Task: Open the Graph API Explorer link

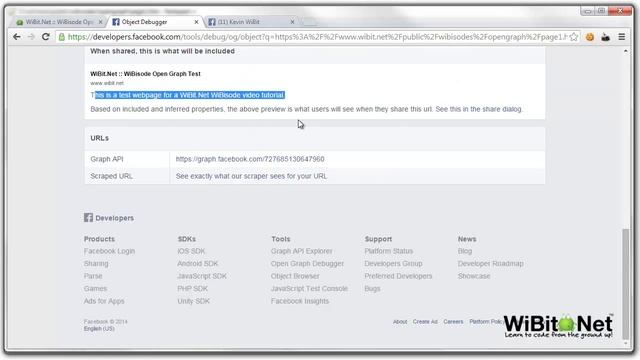Action: pyautogui.click(x=302, y=251)
